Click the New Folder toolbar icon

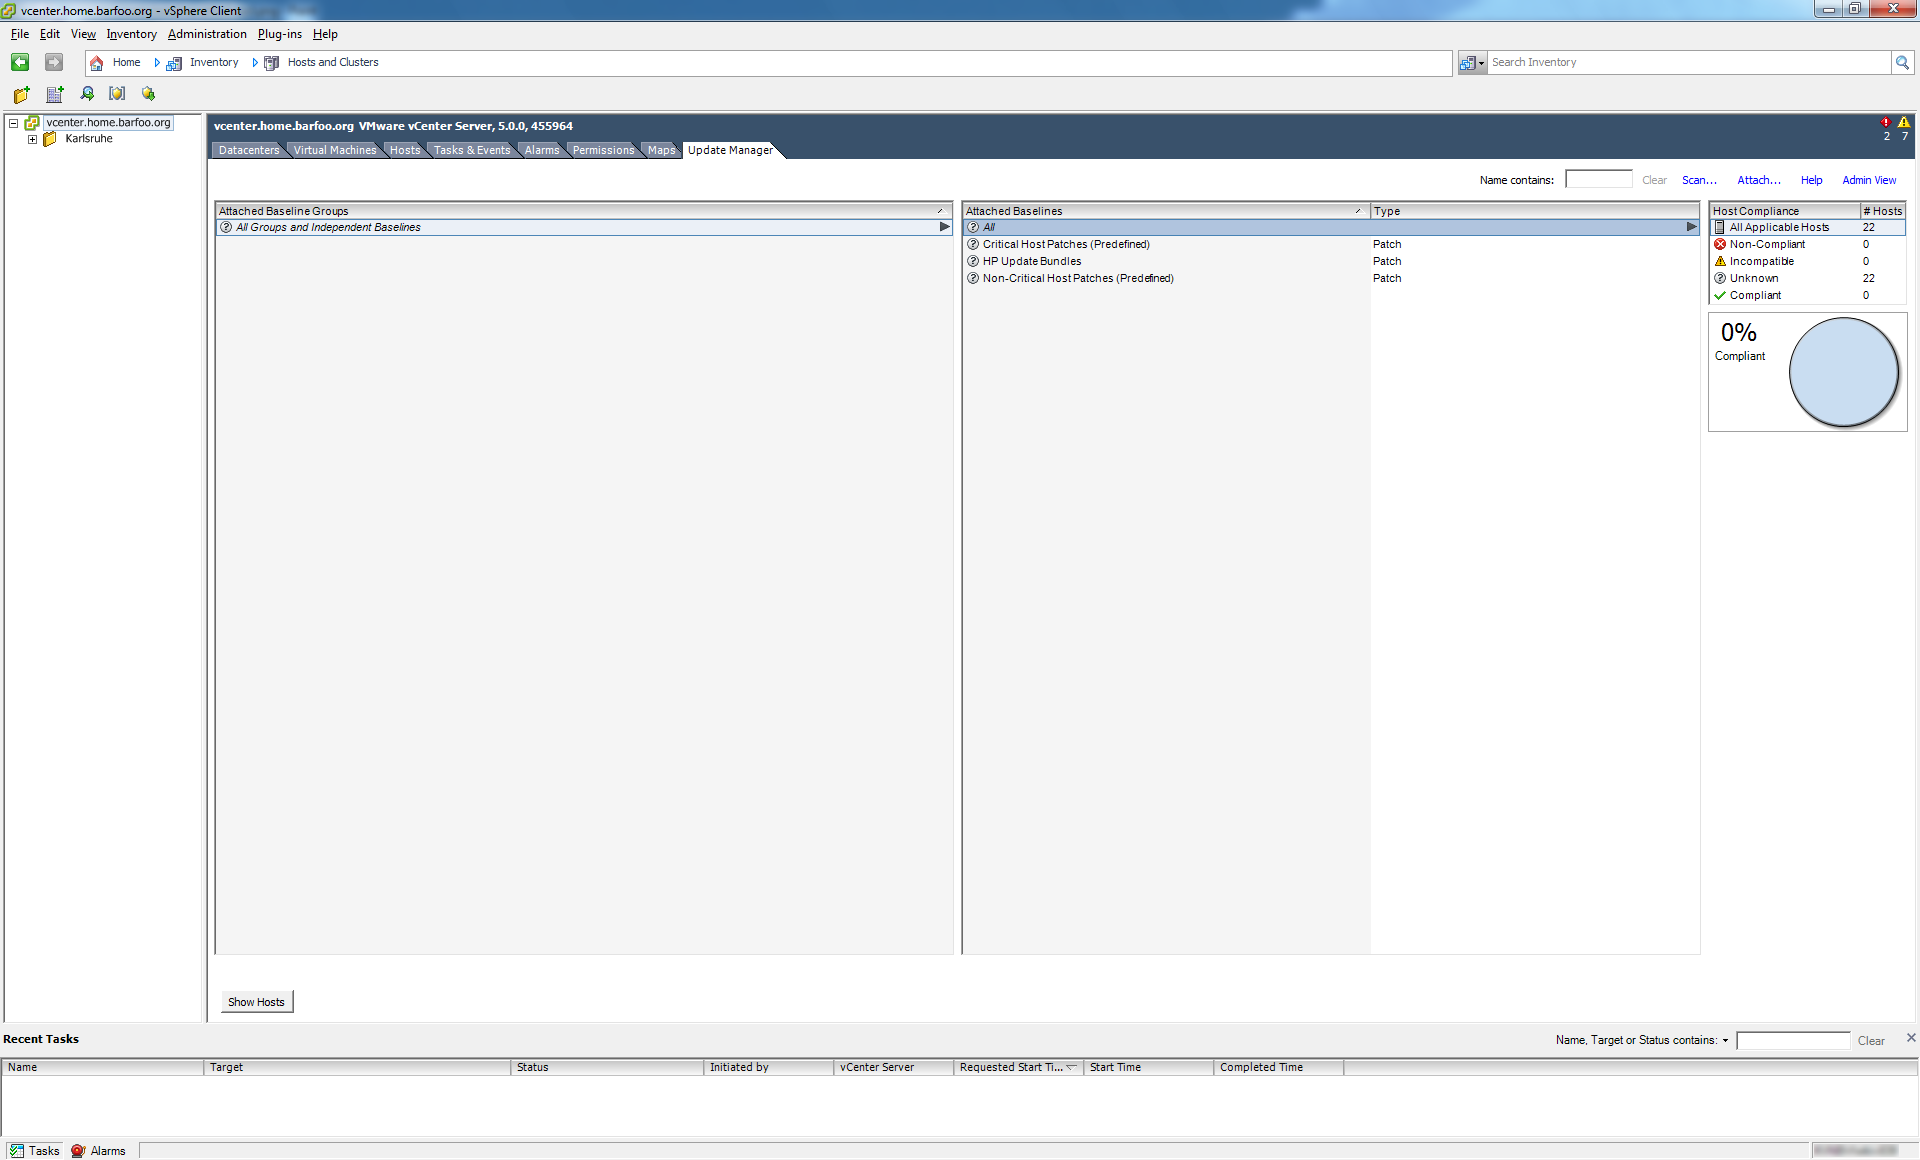[x=21, y=94]
